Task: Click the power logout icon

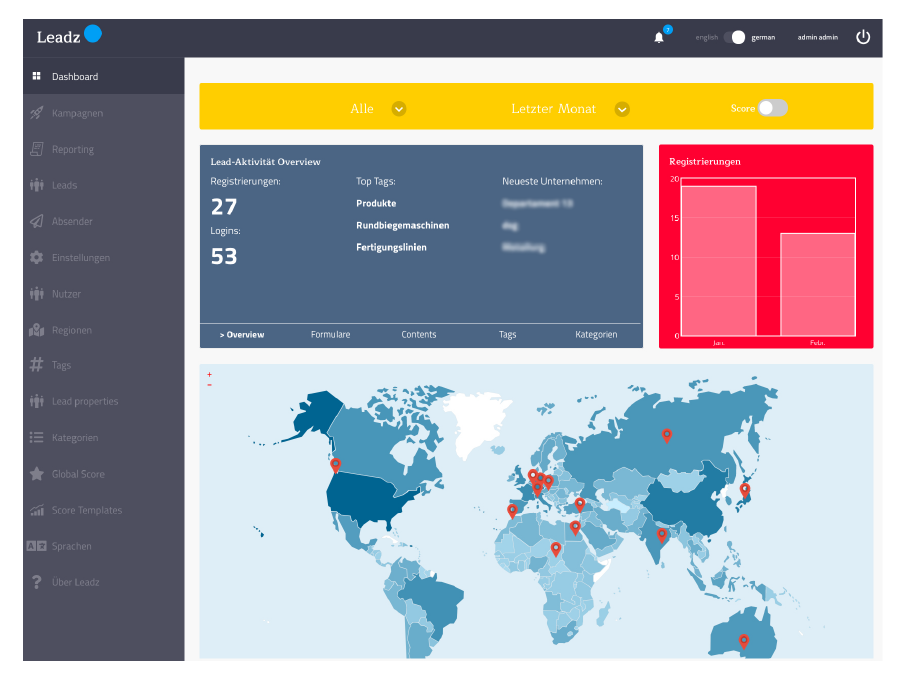Action: [863, 37]
